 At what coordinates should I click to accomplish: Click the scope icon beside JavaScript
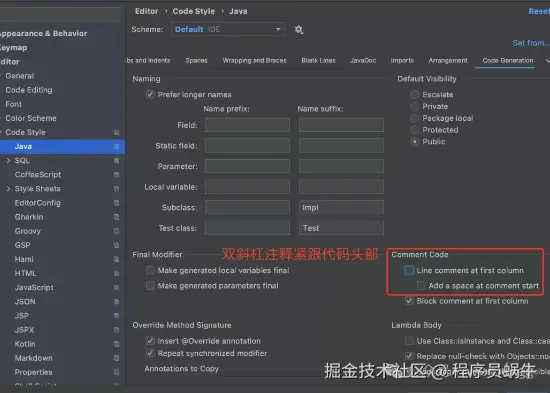(116, 287)
